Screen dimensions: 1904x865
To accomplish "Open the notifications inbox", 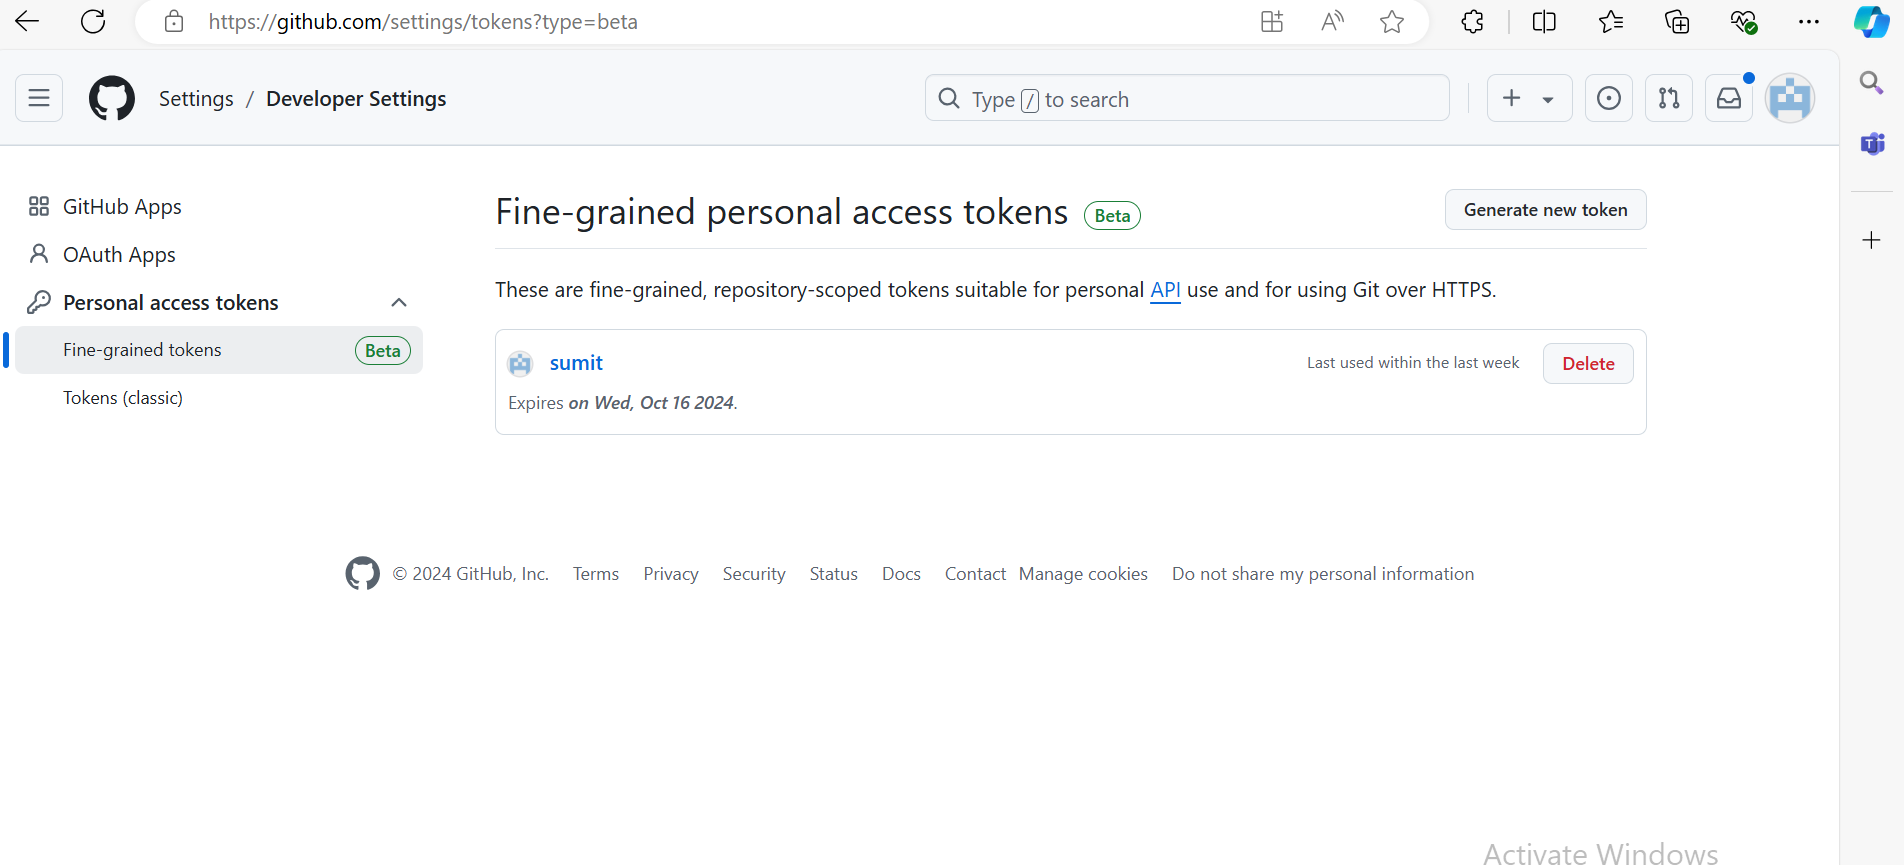I will (x=1728, y=98).
